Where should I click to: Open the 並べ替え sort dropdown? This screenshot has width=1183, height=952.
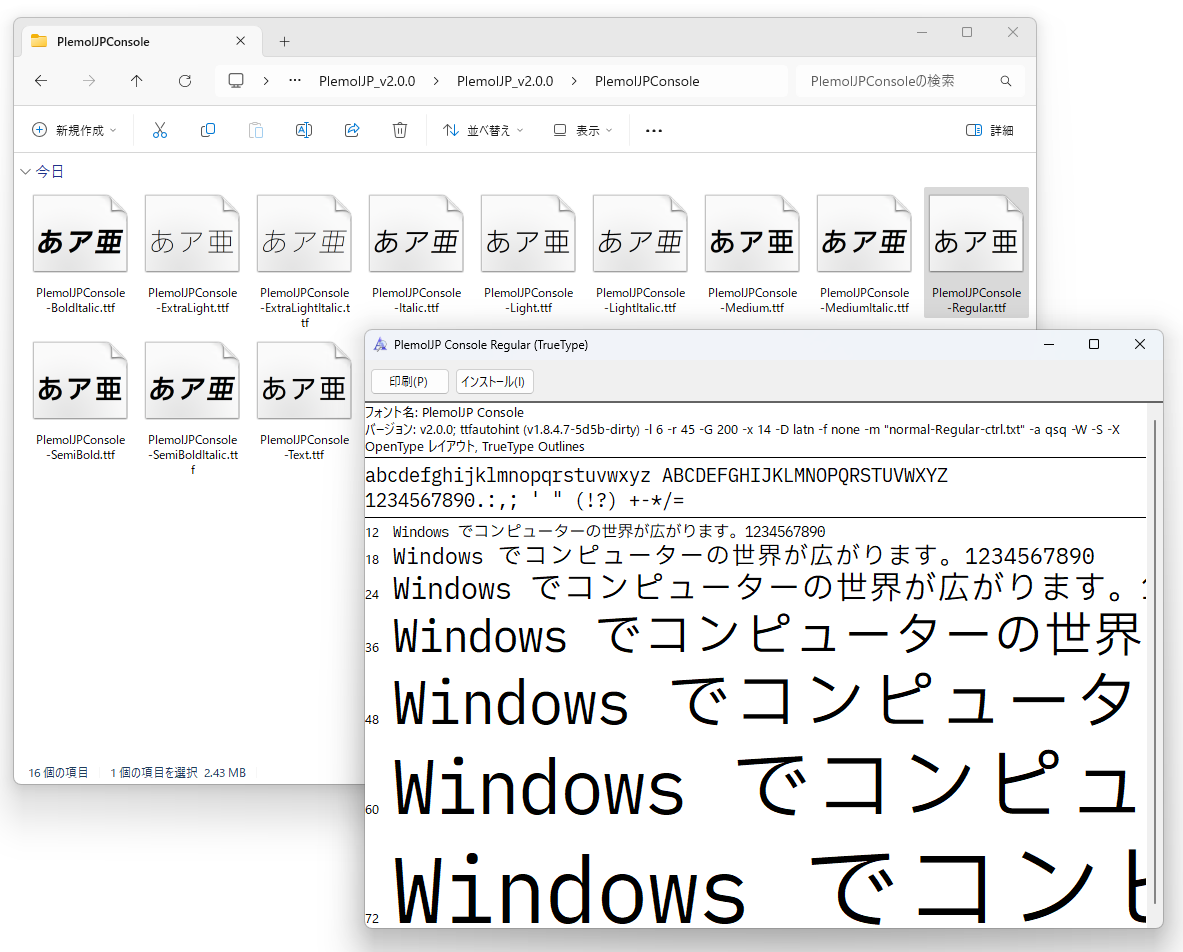pos(483,129)
